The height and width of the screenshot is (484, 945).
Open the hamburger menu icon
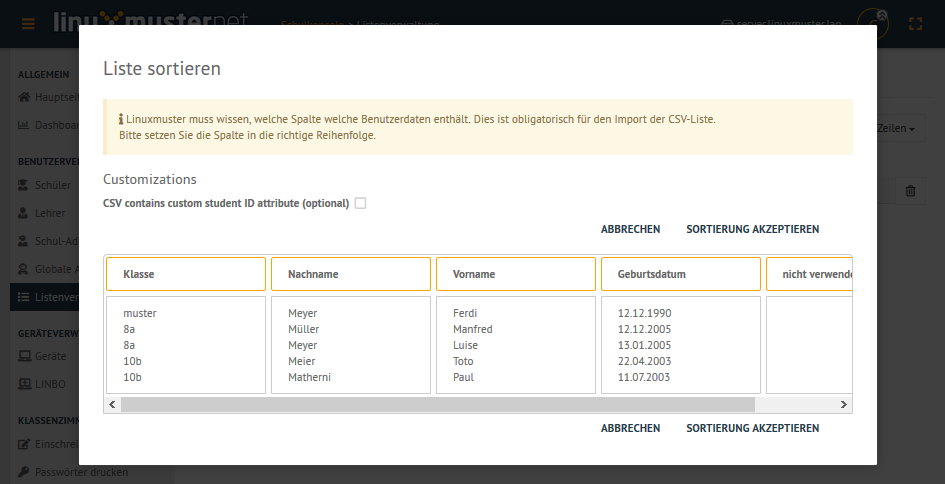click(x=28, y=24)
